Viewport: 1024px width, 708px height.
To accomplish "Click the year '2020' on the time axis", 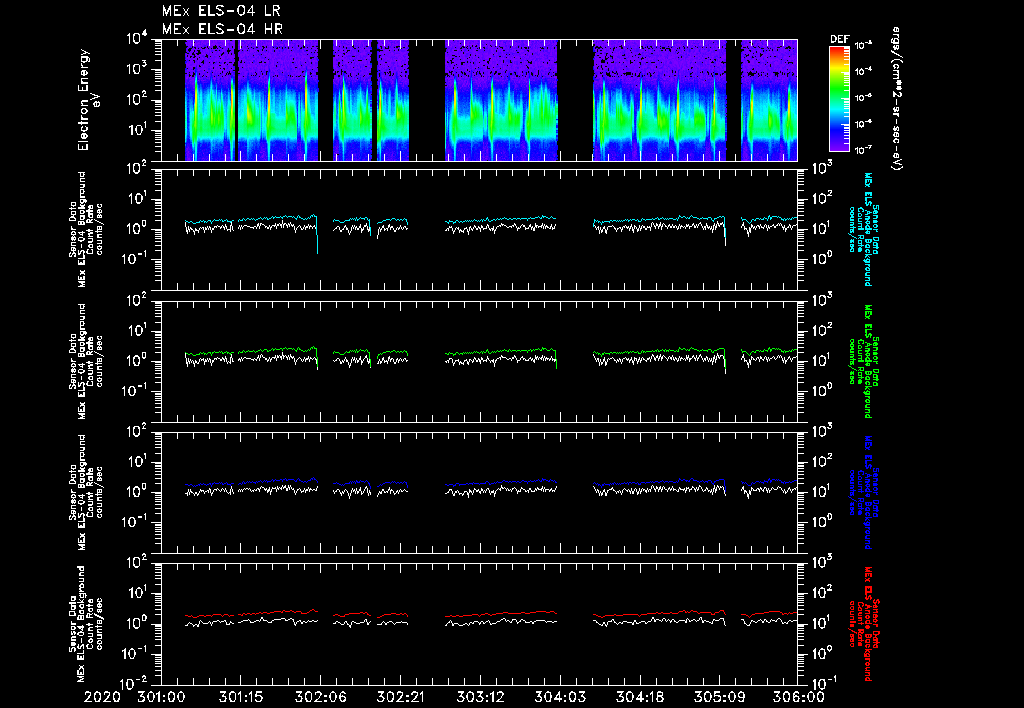I will point(102,697).
